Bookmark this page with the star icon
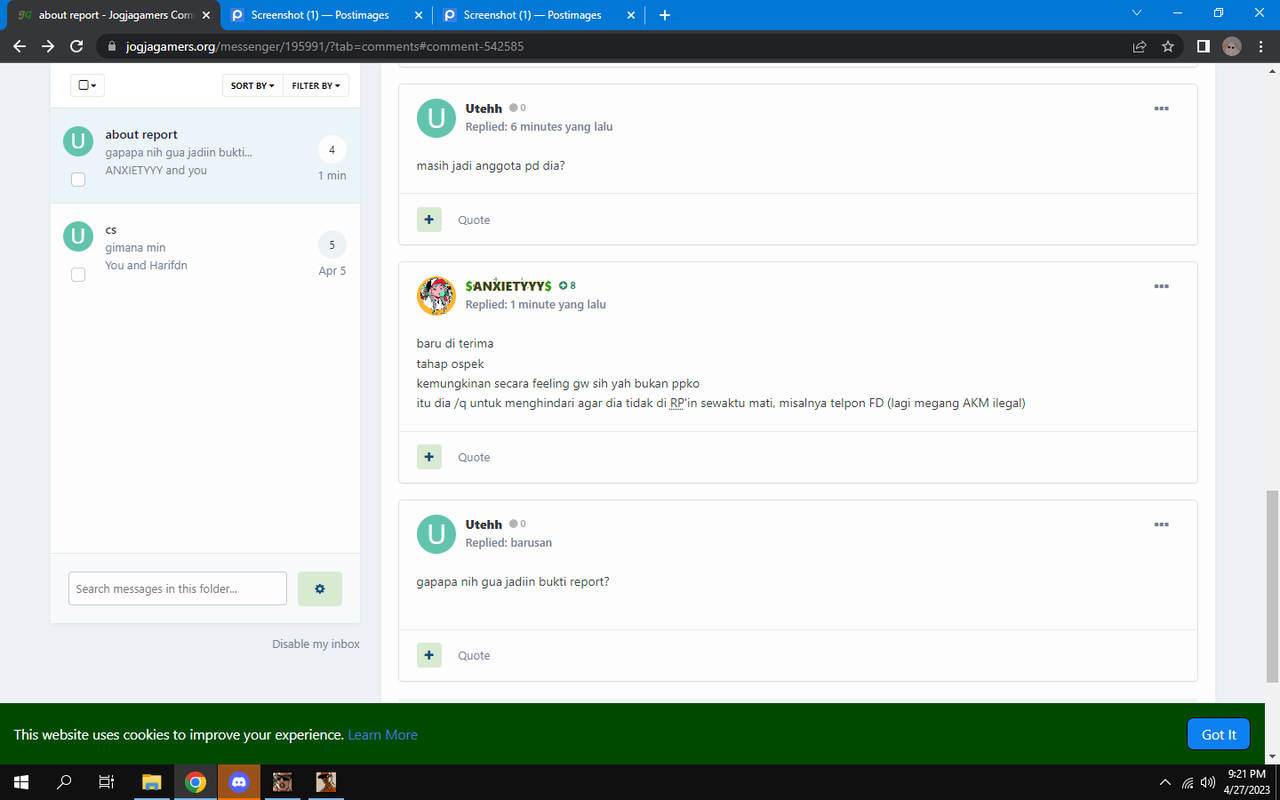 click(x=1168, y=46)
